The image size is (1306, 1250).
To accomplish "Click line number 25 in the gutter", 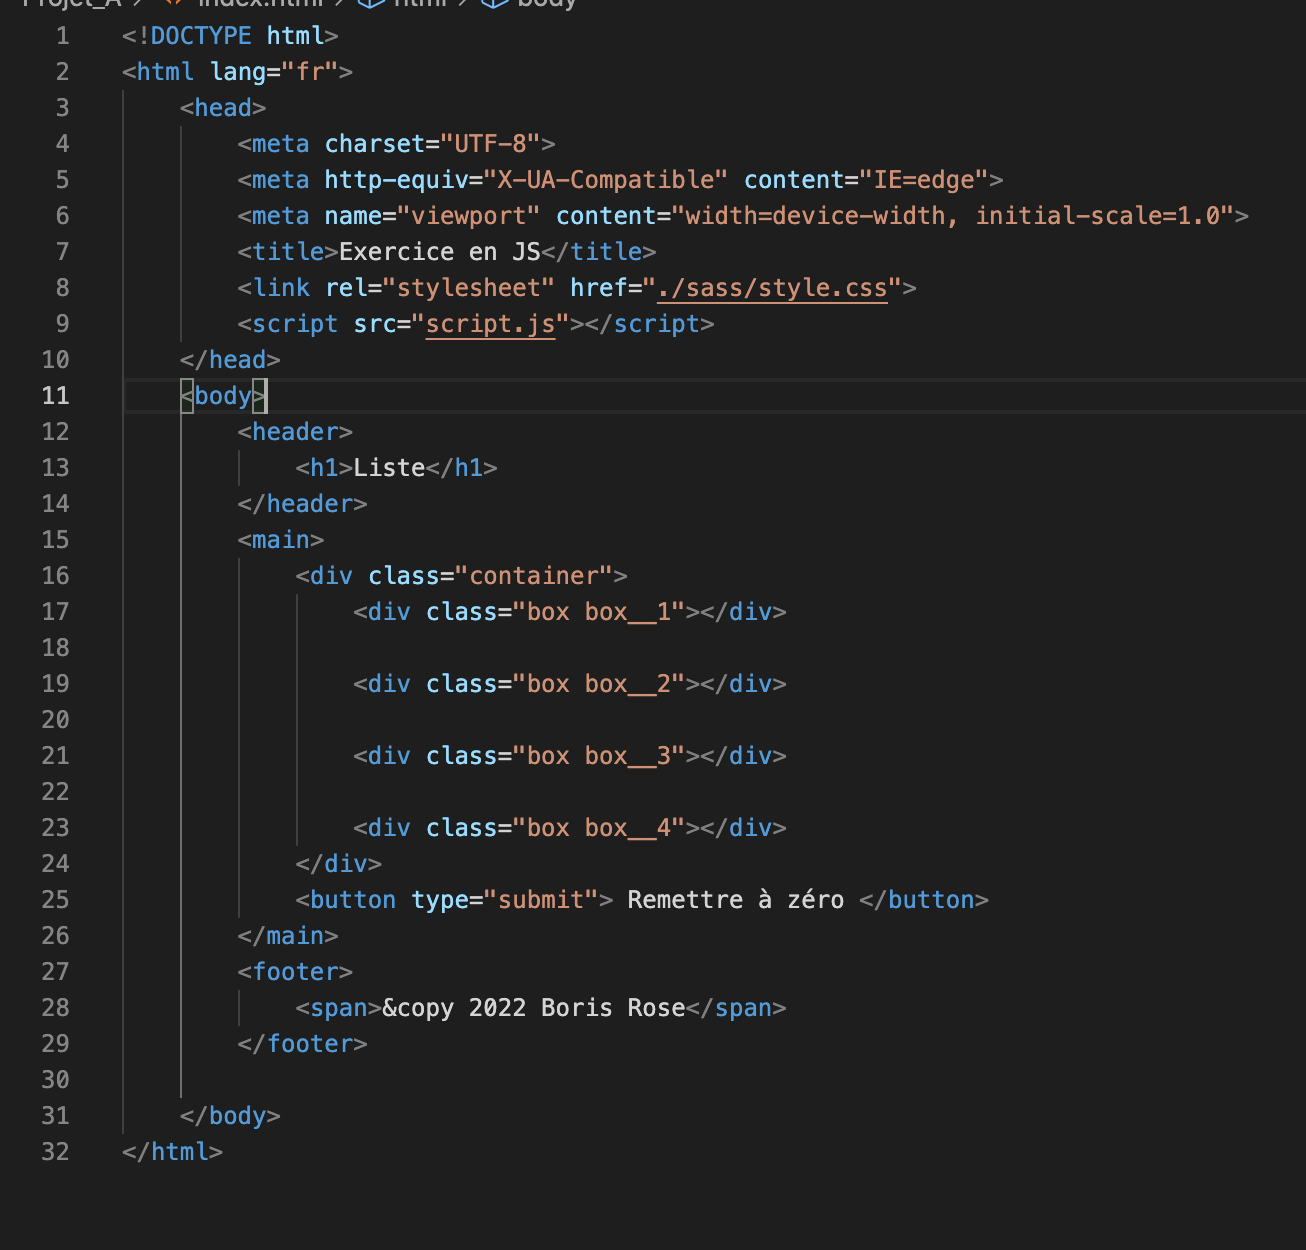I will (56, 899).
